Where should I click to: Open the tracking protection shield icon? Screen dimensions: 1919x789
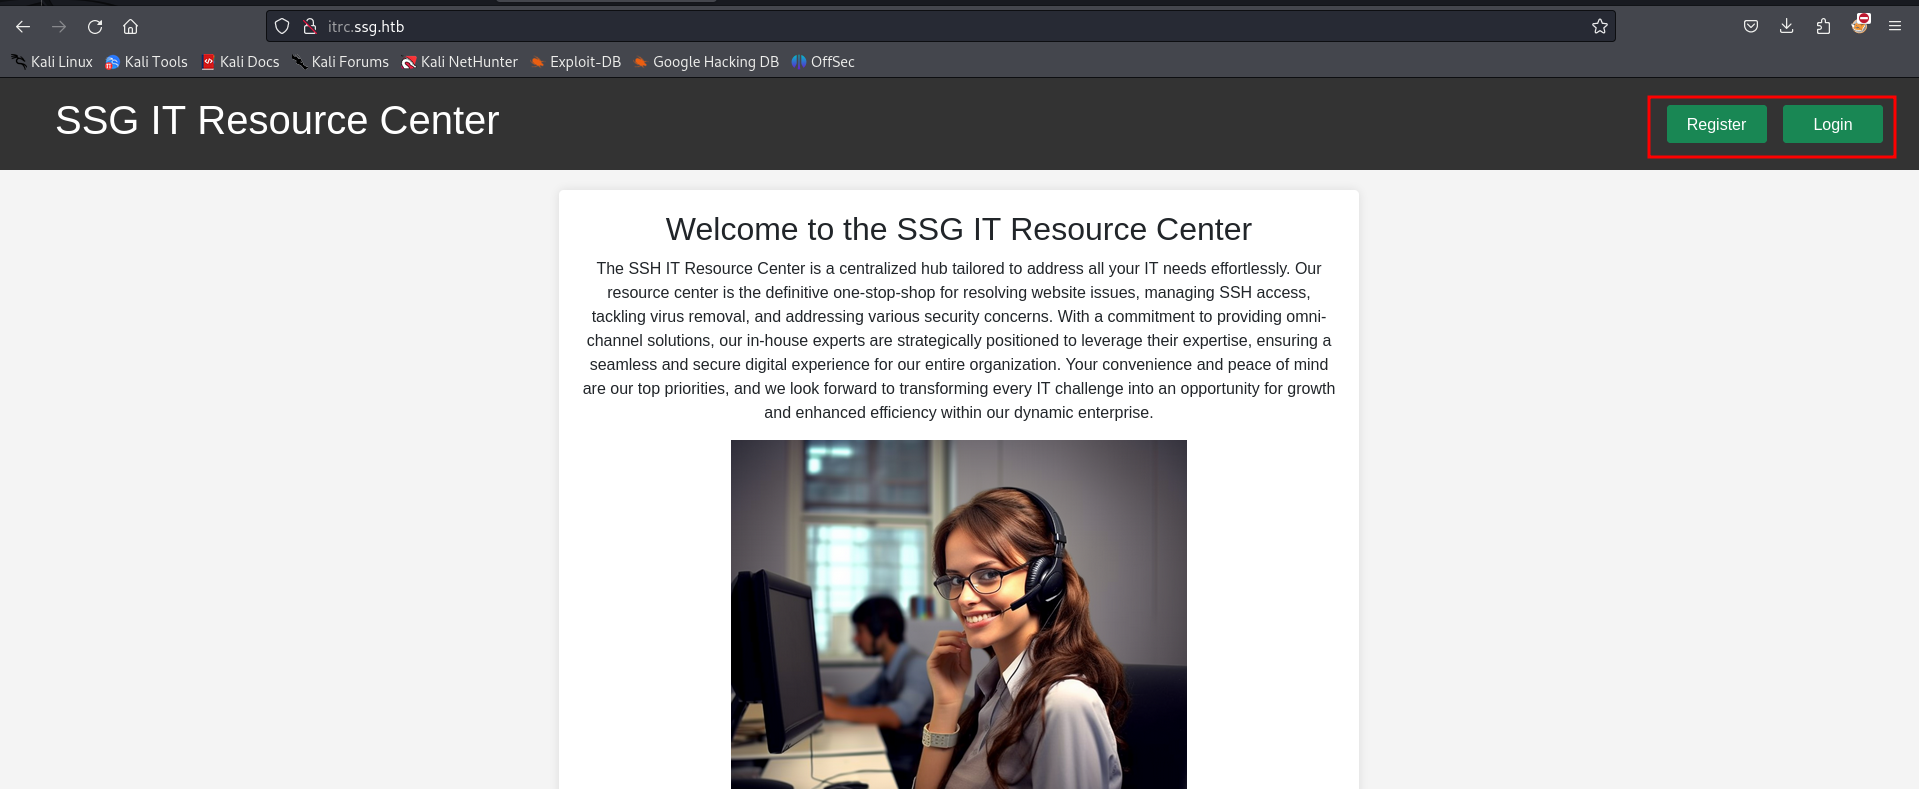pos(282,27)
